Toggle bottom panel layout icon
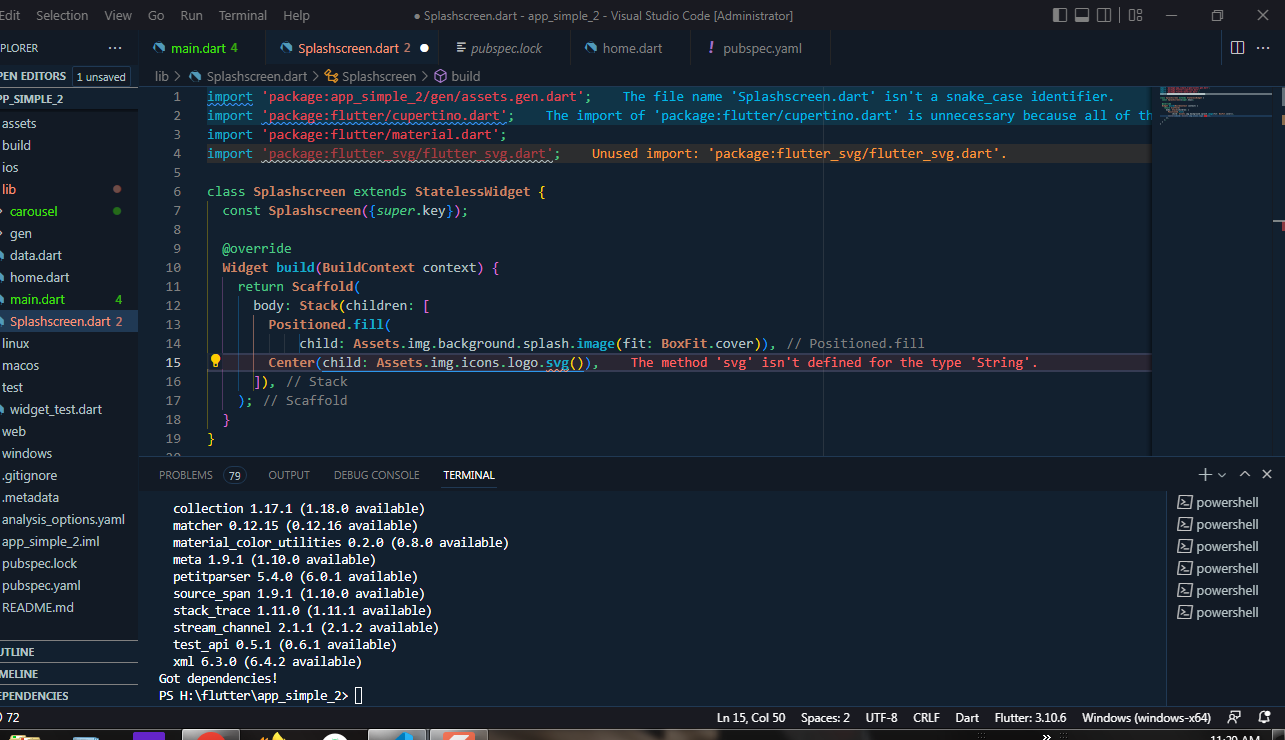The width and height of the screenshot is (1285, 740). 1082,15
